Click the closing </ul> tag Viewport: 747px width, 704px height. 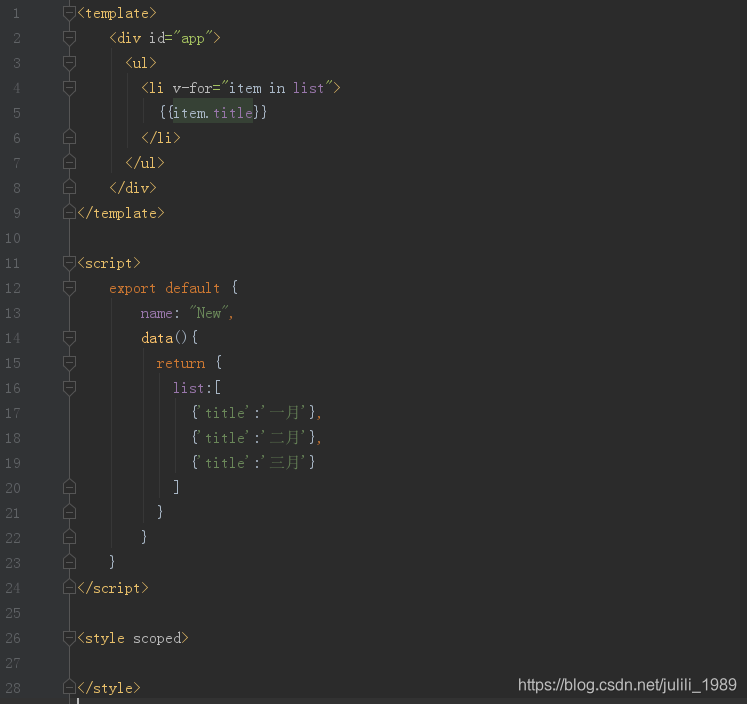coord(145,163)
